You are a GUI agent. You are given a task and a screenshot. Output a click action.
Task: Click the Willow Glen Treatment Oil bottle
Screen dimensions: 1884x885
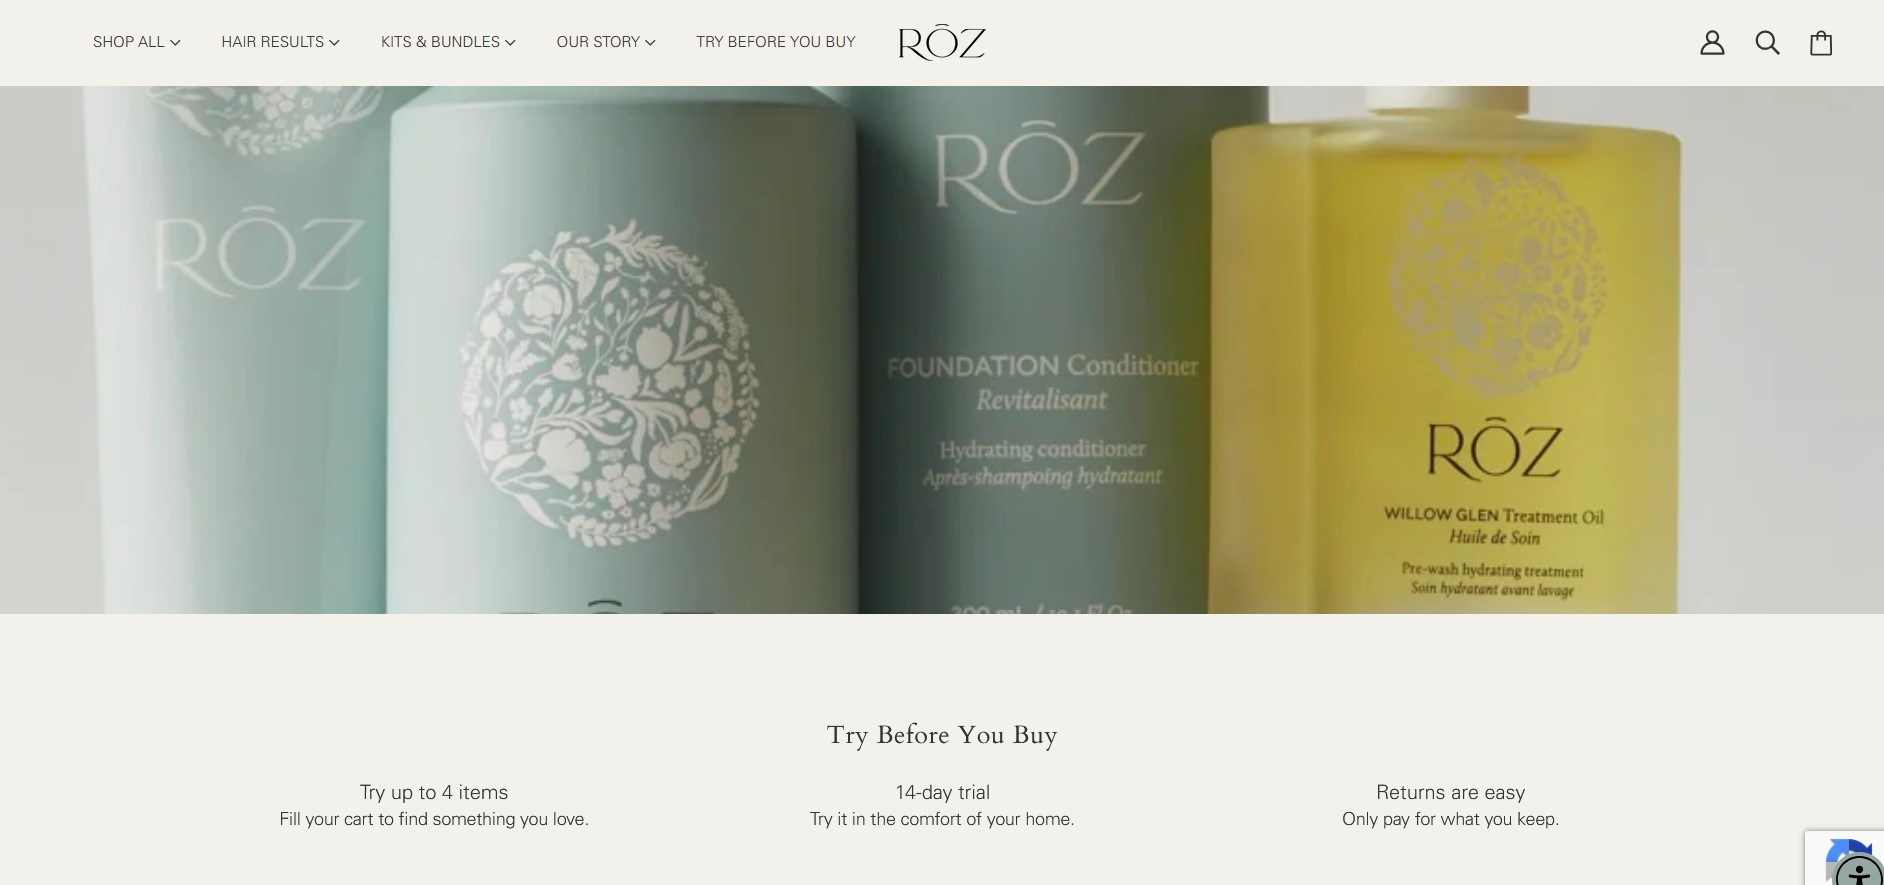pyautogui.click(x=1446, y=350)
